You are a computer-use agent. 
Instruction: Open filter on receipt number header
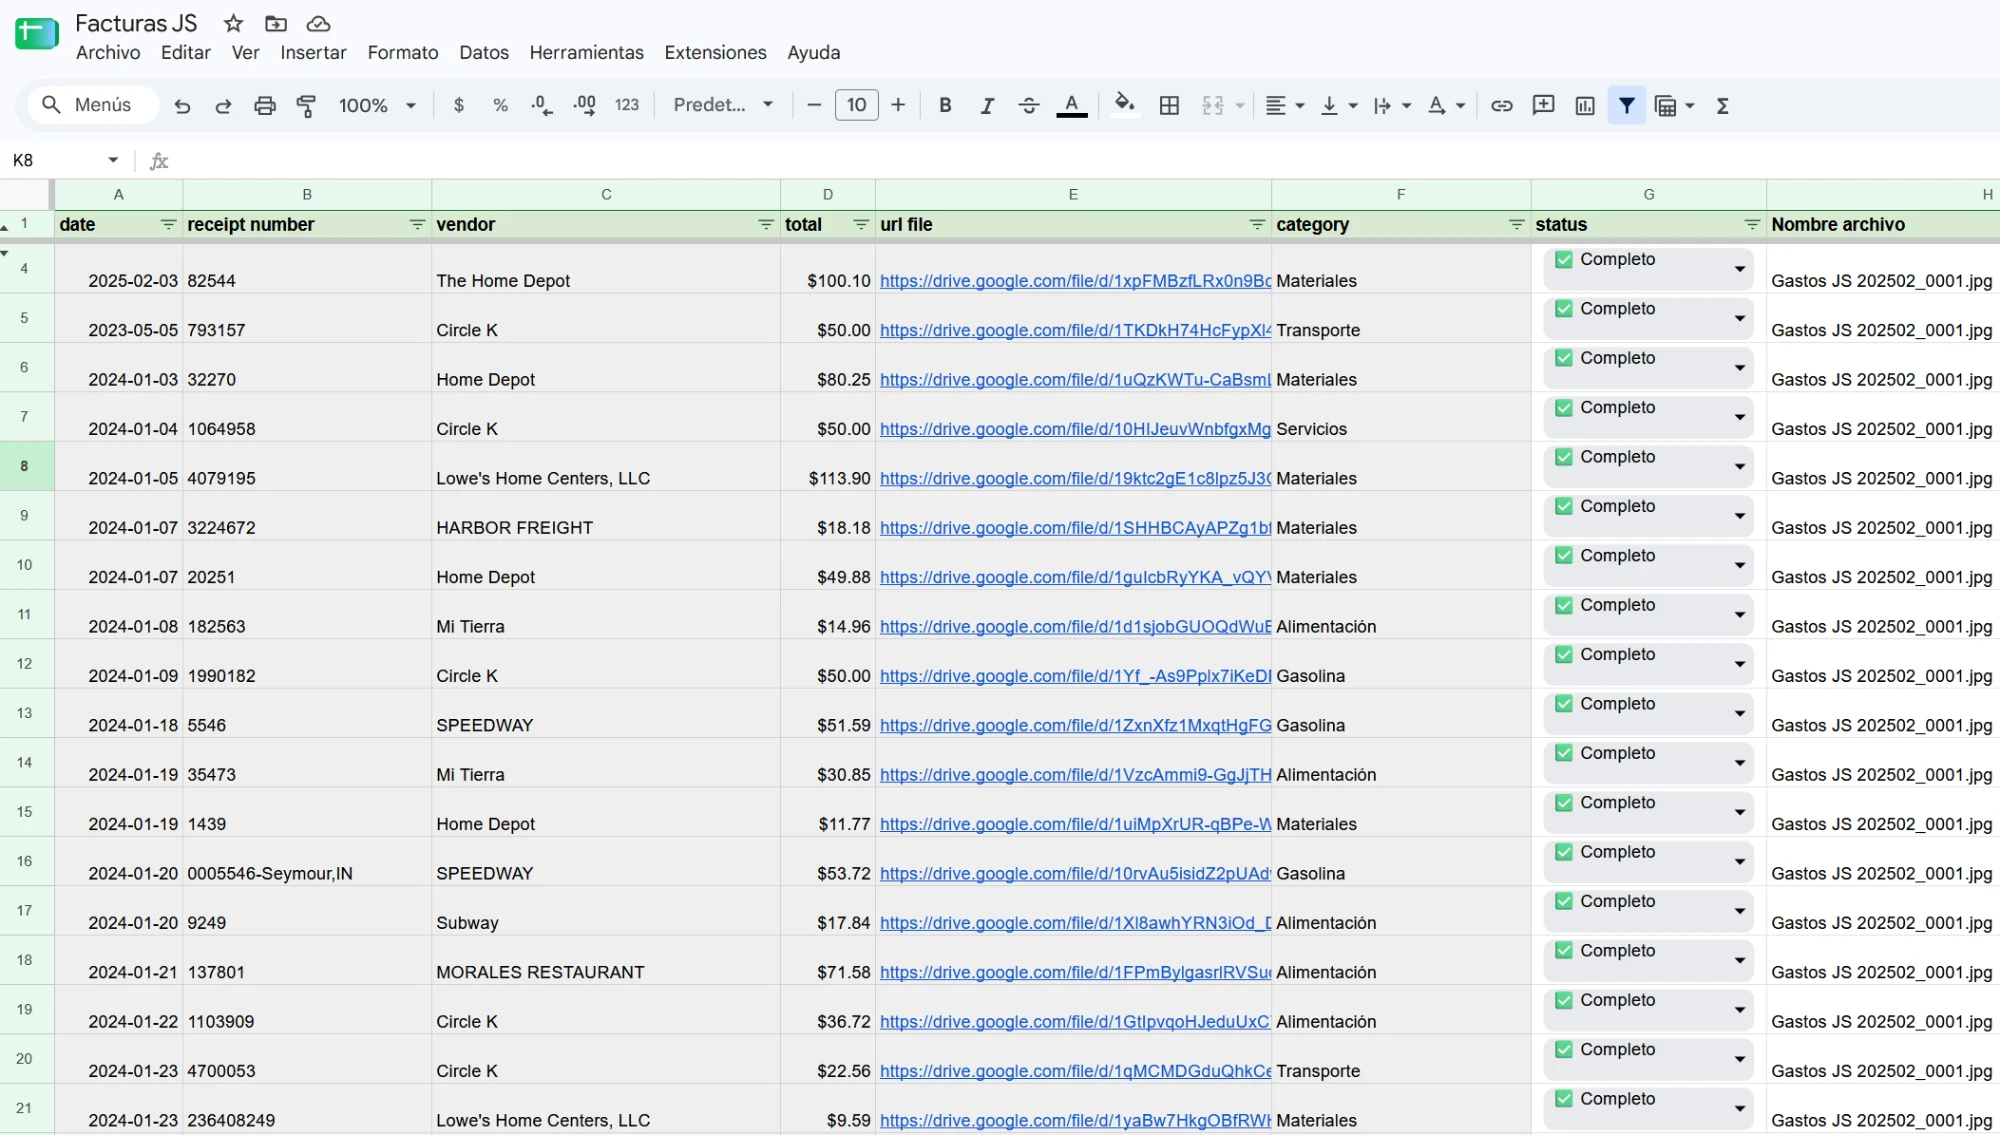(417, 225)
